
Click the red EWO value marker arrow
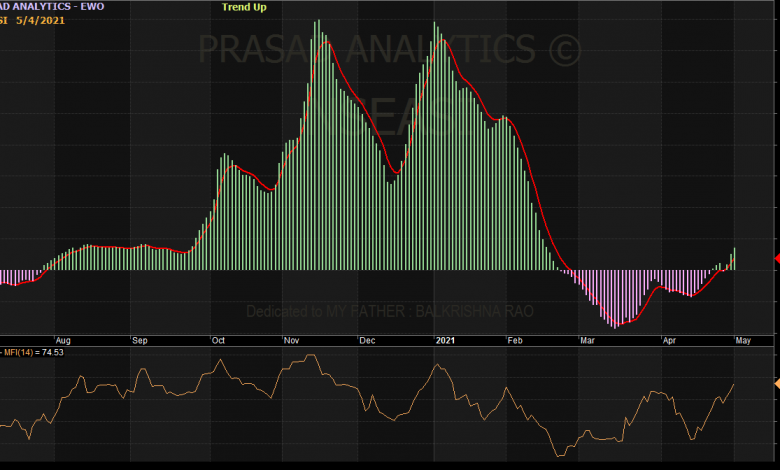click(776, 258)
